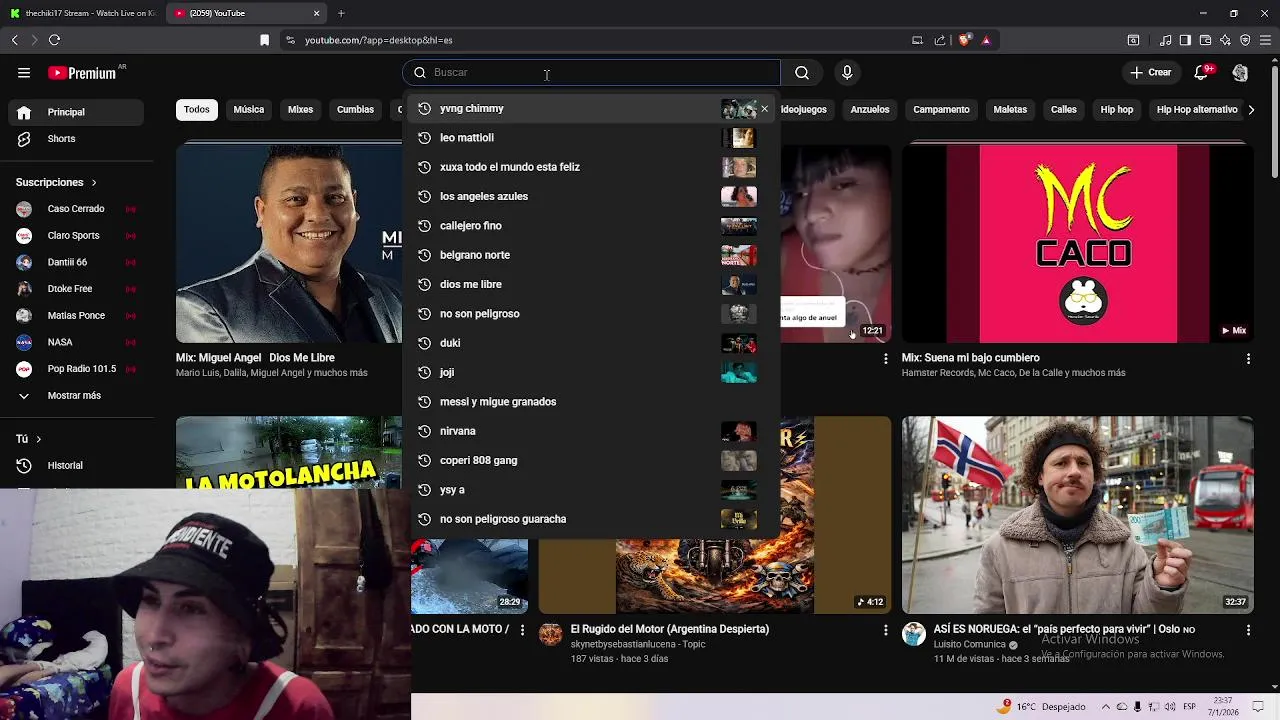Open the YouTube guide hamburger menu

24,72
